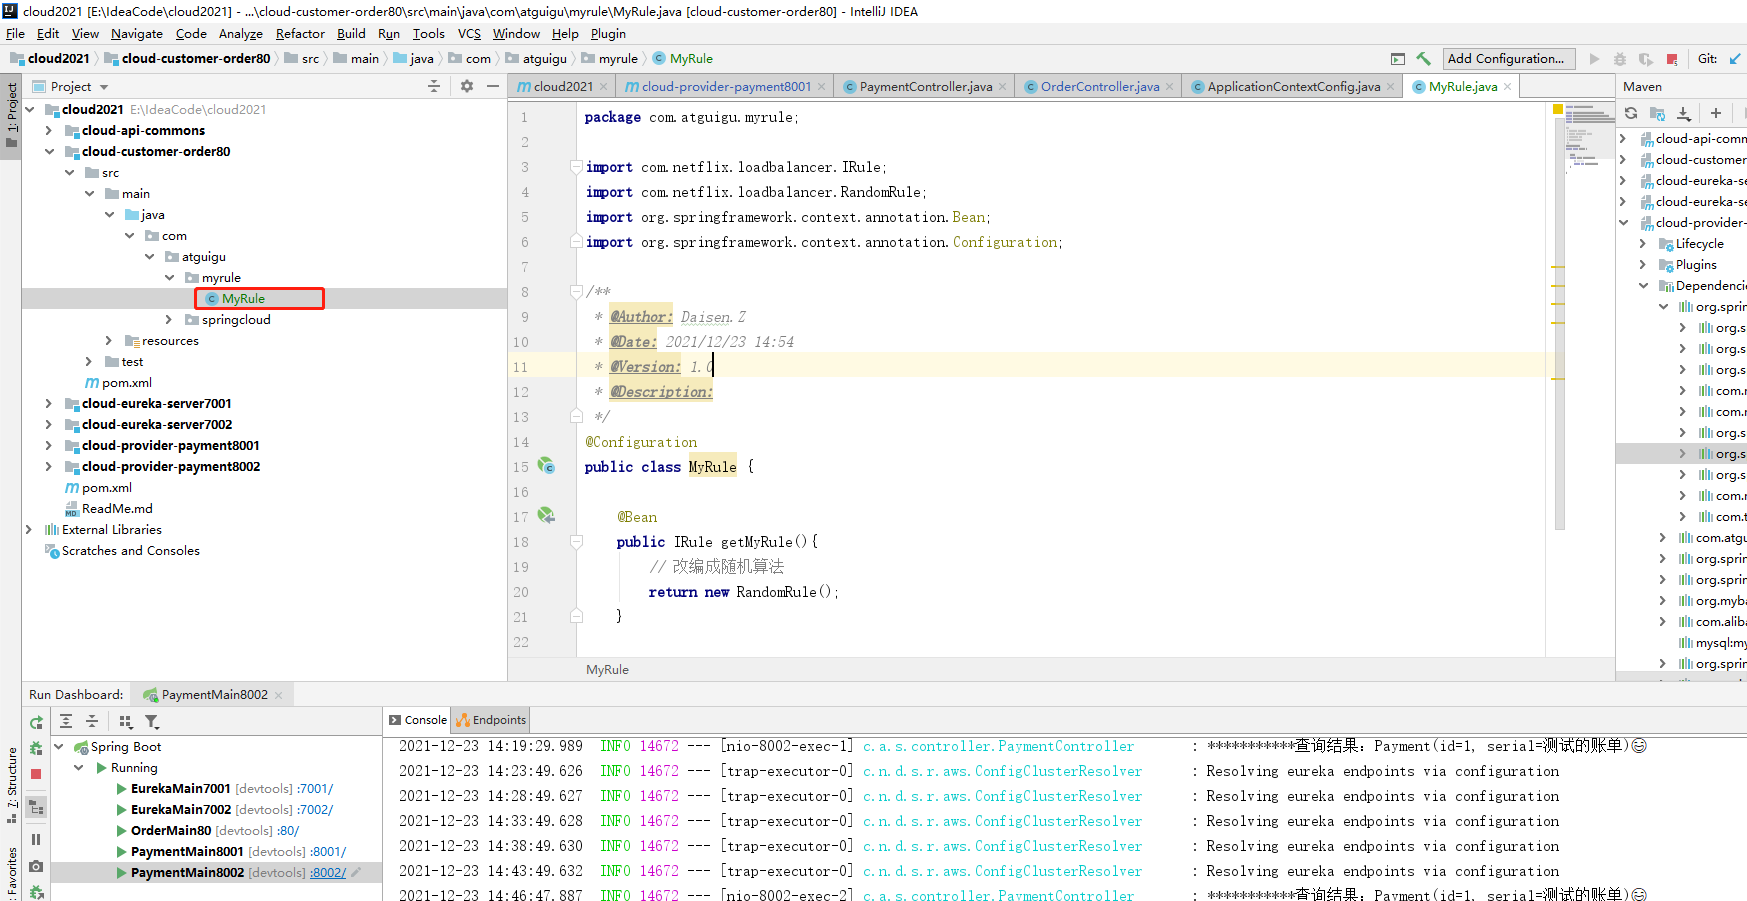Open Run Dashboard filter options
This screenshot has width=1747, height=901.
pos(152,722)
